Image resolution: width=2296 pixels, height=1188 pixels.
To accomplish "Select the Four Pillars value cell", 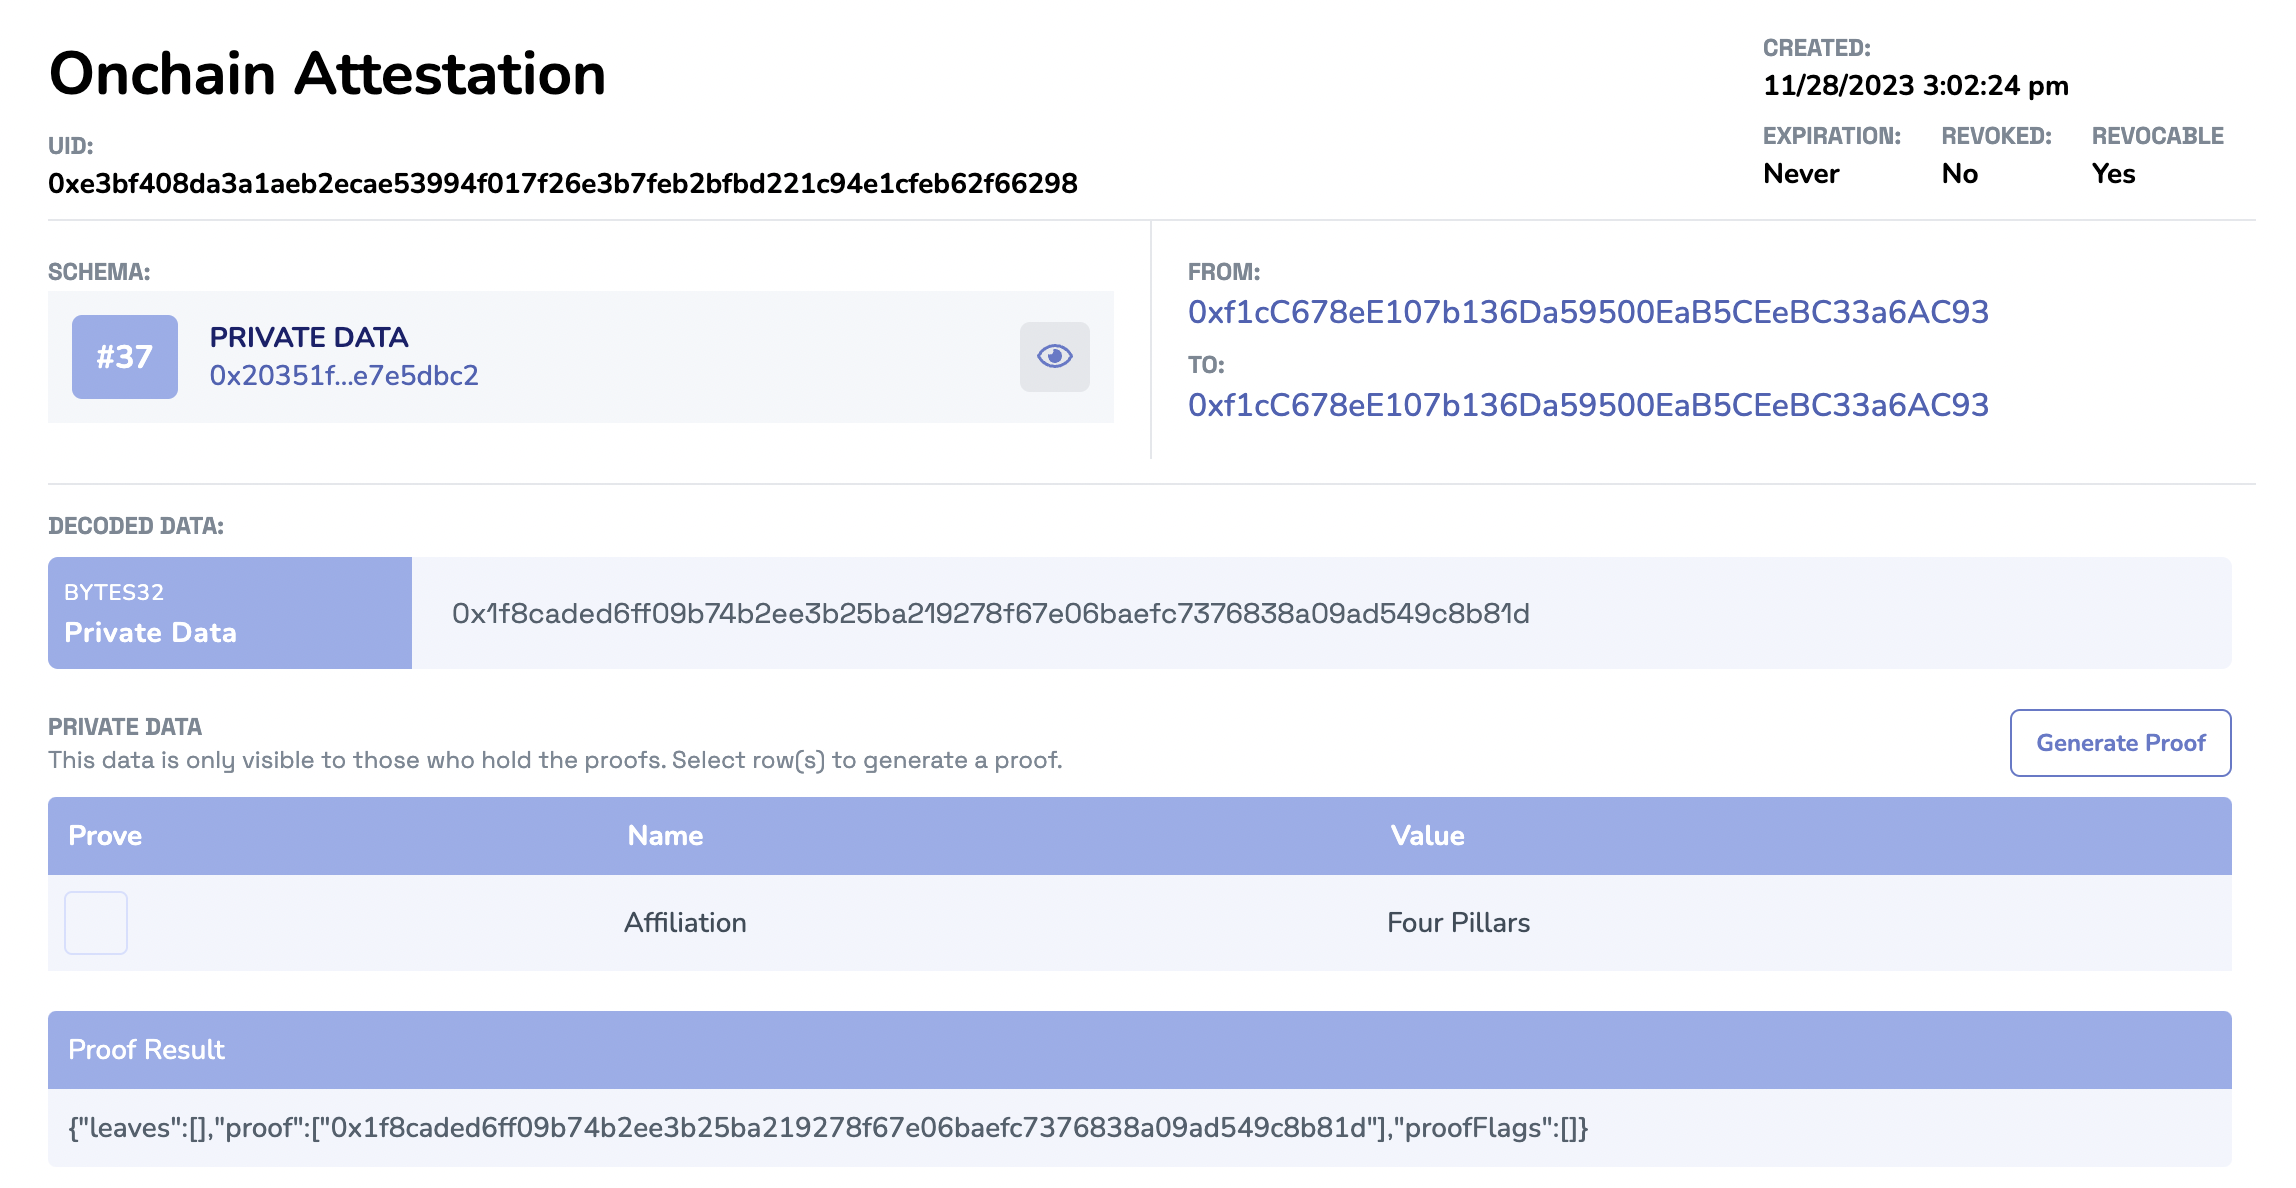I will [1458, 922].
